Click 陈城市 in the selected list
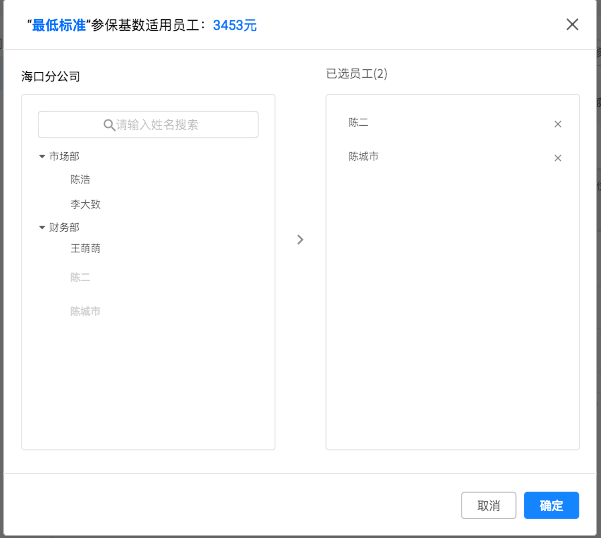 pos(363,157)
